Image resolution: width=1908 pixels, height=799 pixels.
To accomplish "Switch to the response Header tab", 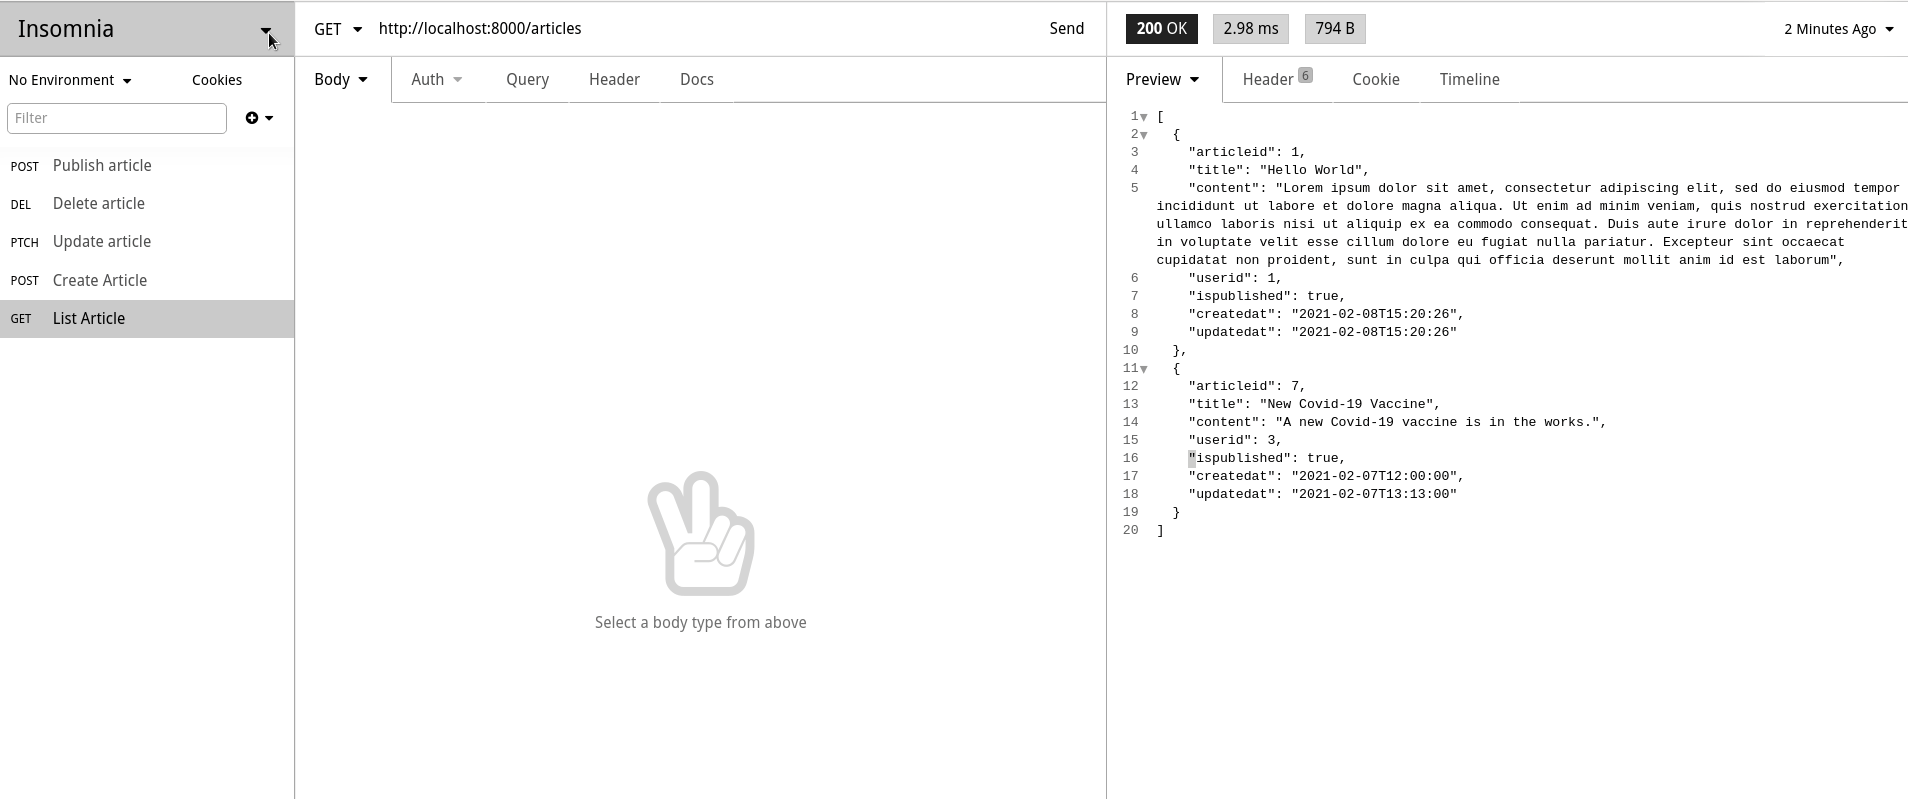I will (x=1277, y=80).
